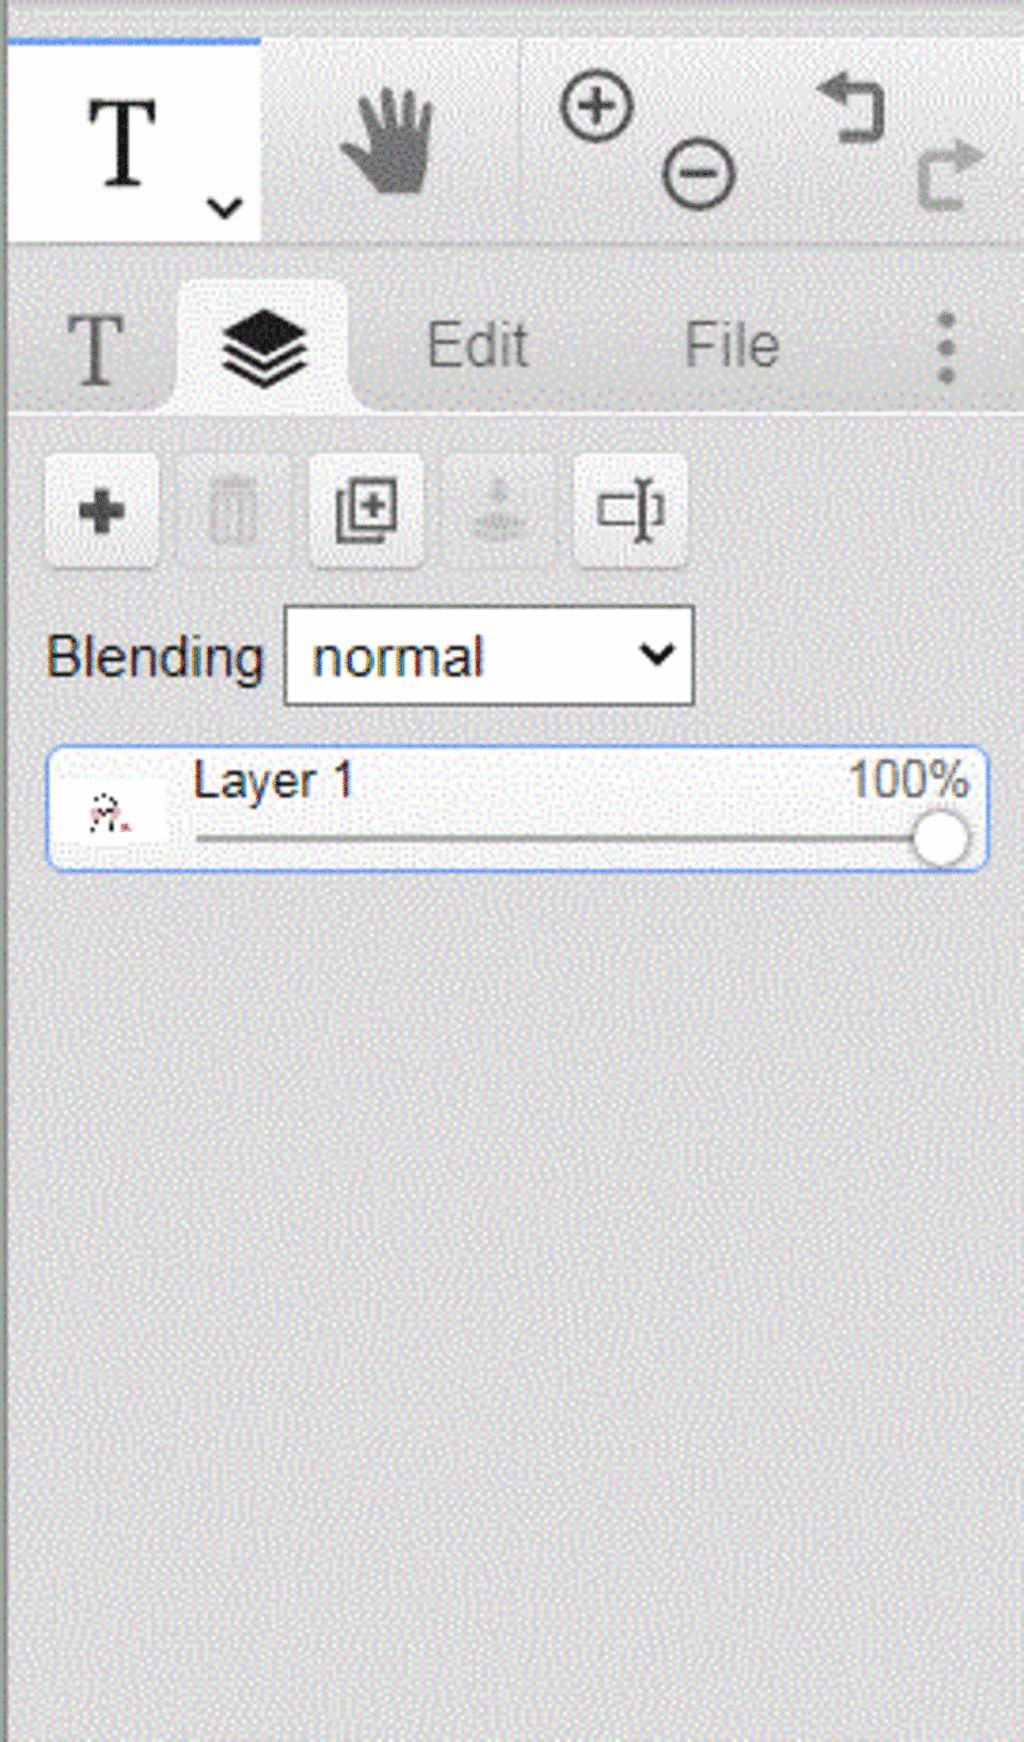Screen dimensions: 1024x1742
Task: Activate the Hand pan tool
Action: tap(388, 140)
